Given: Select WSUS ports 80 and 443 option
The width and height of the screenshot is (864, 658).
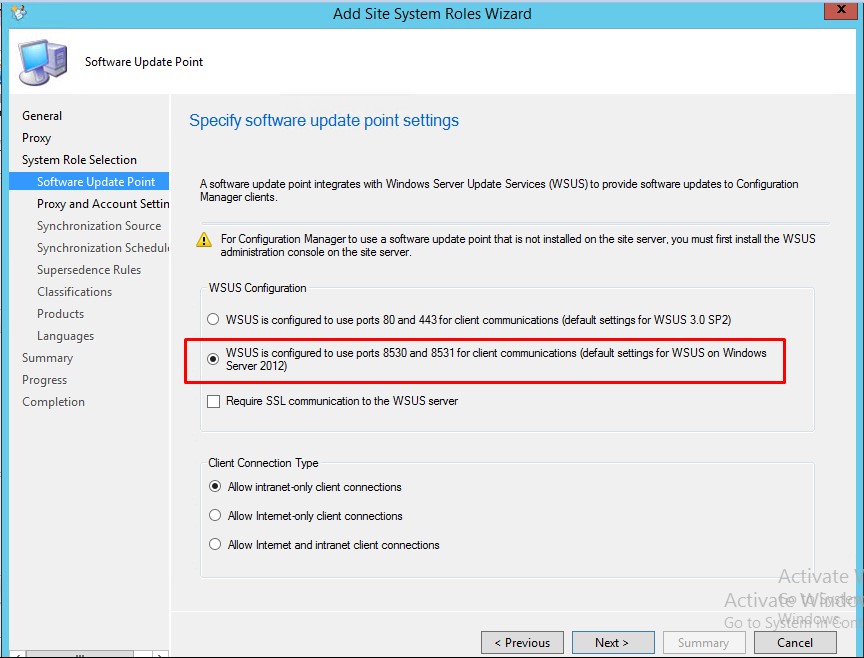Looking at the screenshot, I should [x=213, y=320].
